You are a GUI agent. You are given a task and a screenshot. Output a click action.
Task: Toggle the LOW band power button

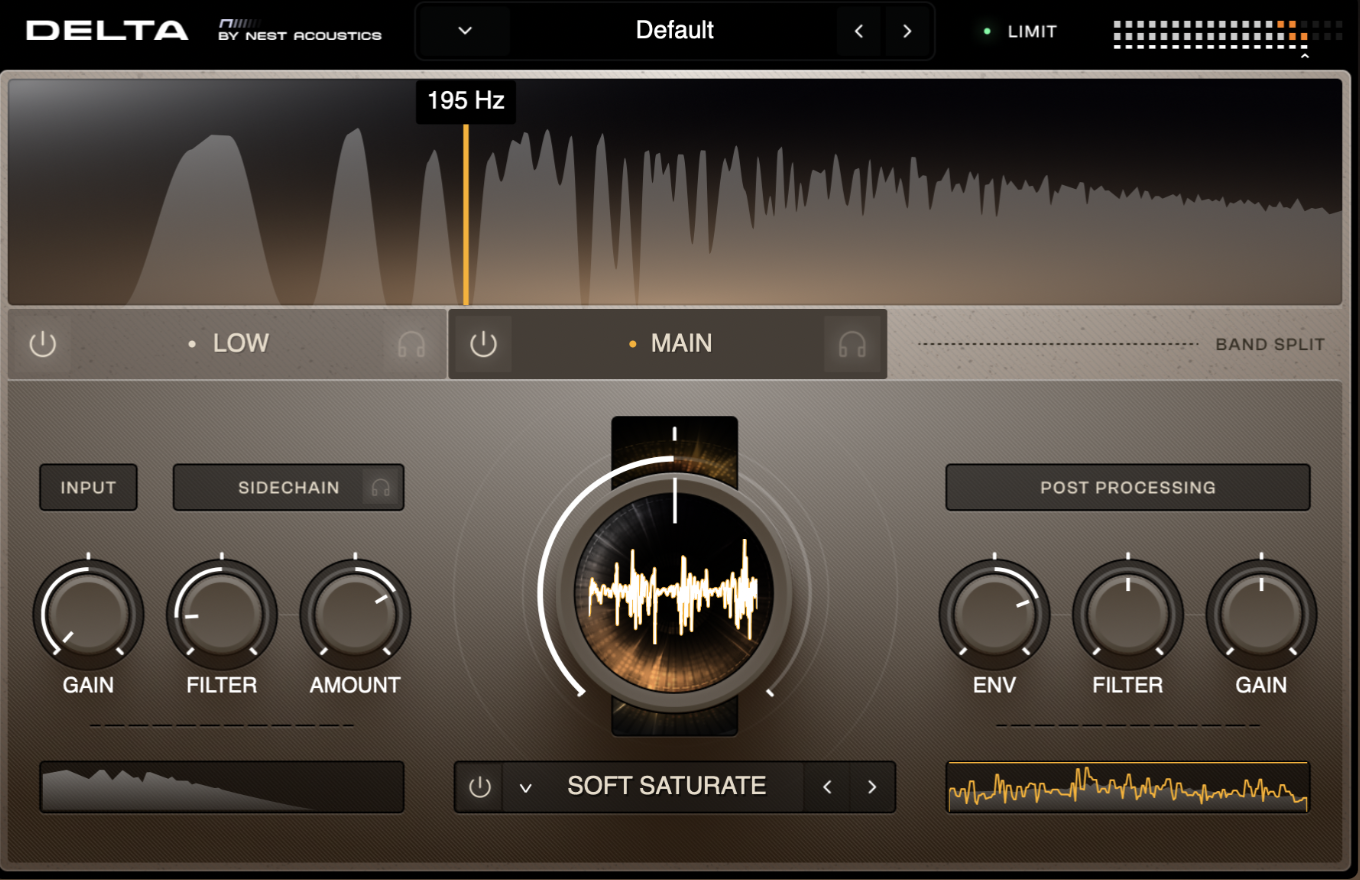pos(42,344)
